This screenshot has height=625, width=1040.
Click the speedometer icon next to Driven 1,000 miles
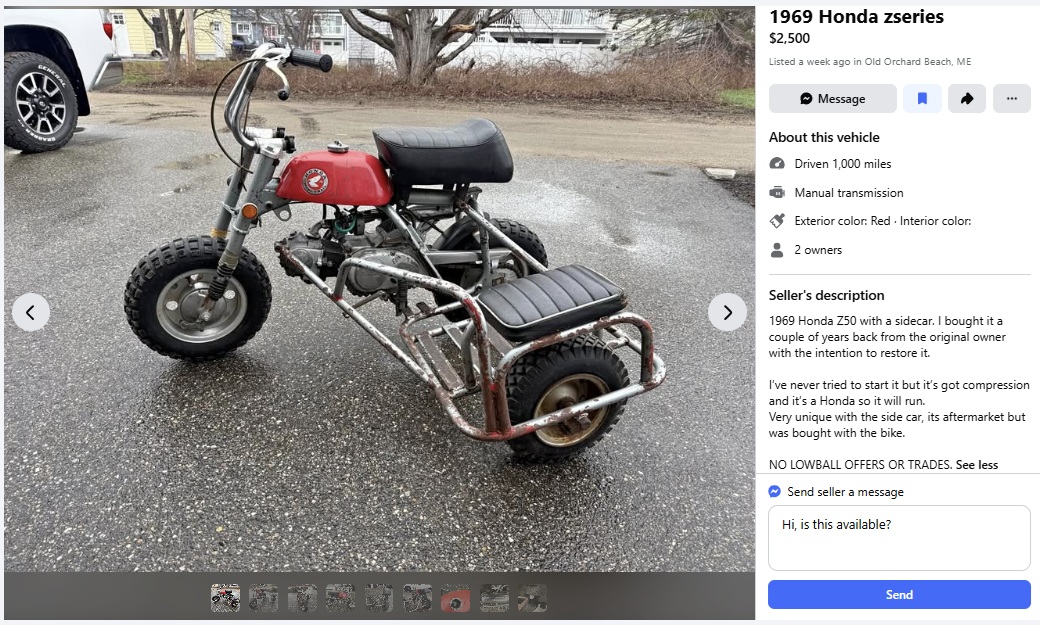777,164
